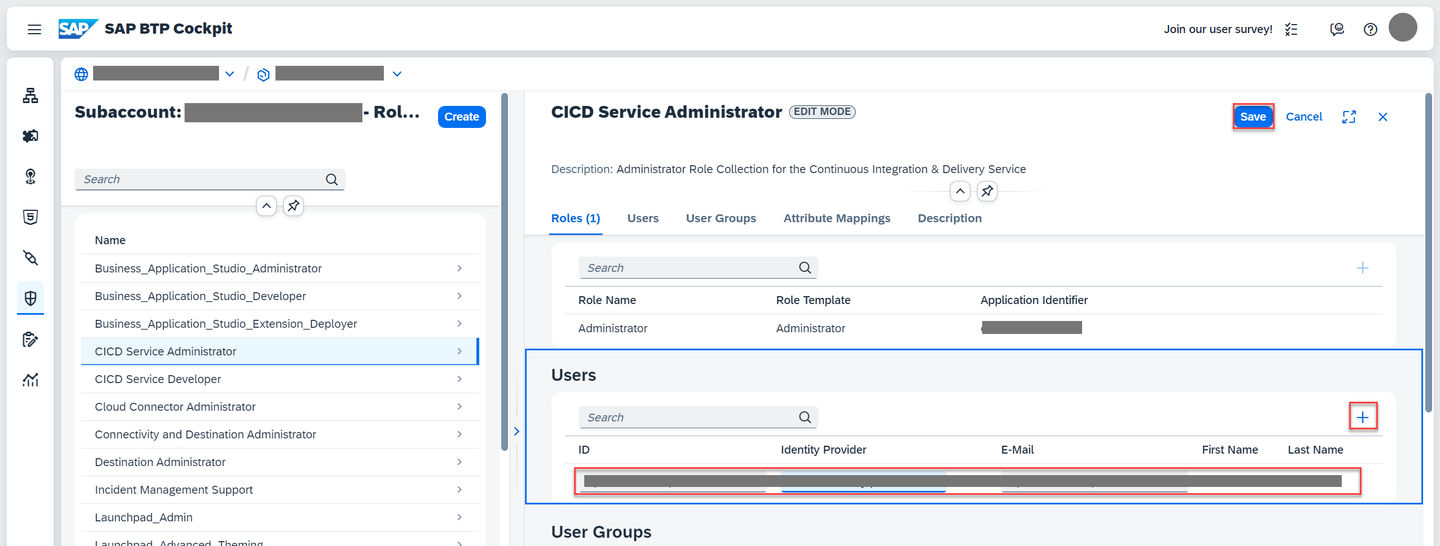Open the HTML5 applications icon in sidebar
The height and width of the screenshot is (546, 1440).
pyautogui.click(x=31, y=217)
